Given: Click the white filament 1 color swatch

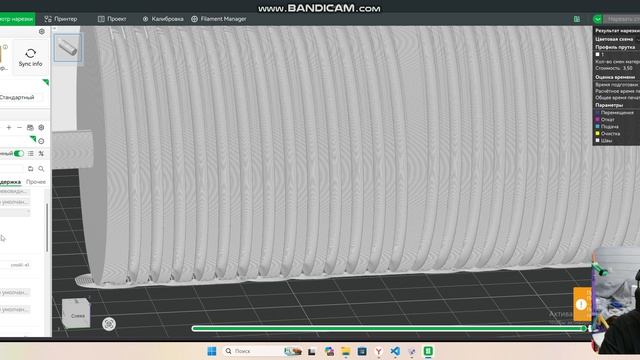Looking at the screenshot, I should pos(598,54).
